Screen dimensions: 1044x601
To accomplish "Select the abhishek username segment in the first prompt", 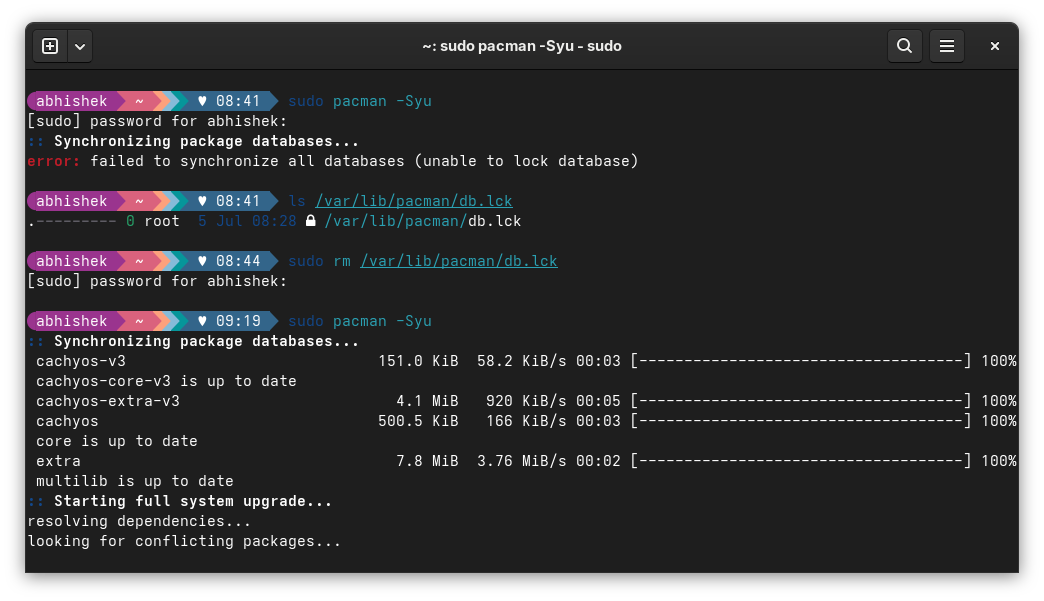I will click(71, 101).
